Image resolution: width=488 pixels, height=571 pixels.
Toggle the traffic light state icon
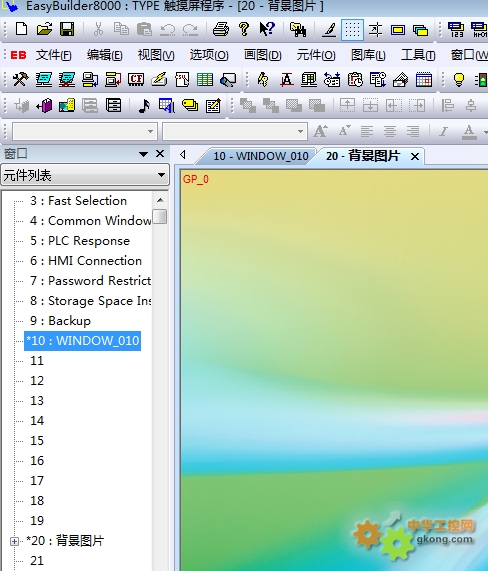(x=481, y=79)
